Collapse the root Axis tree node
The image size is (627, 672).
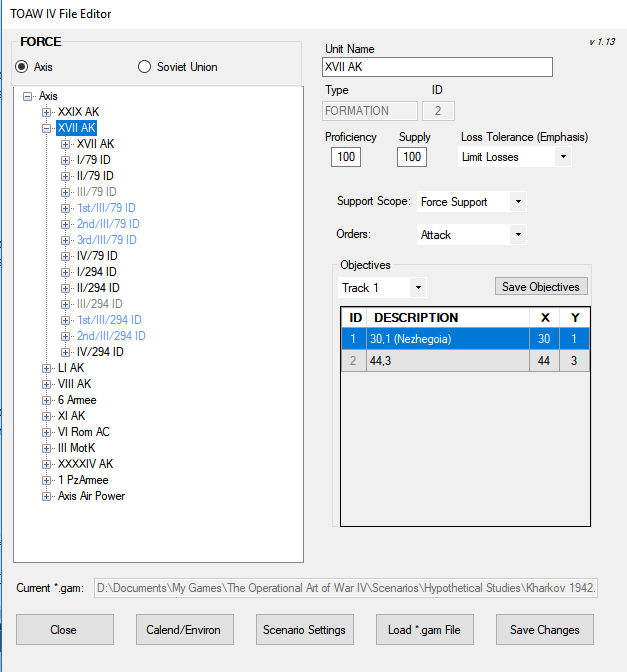click(x=27, y=96)
